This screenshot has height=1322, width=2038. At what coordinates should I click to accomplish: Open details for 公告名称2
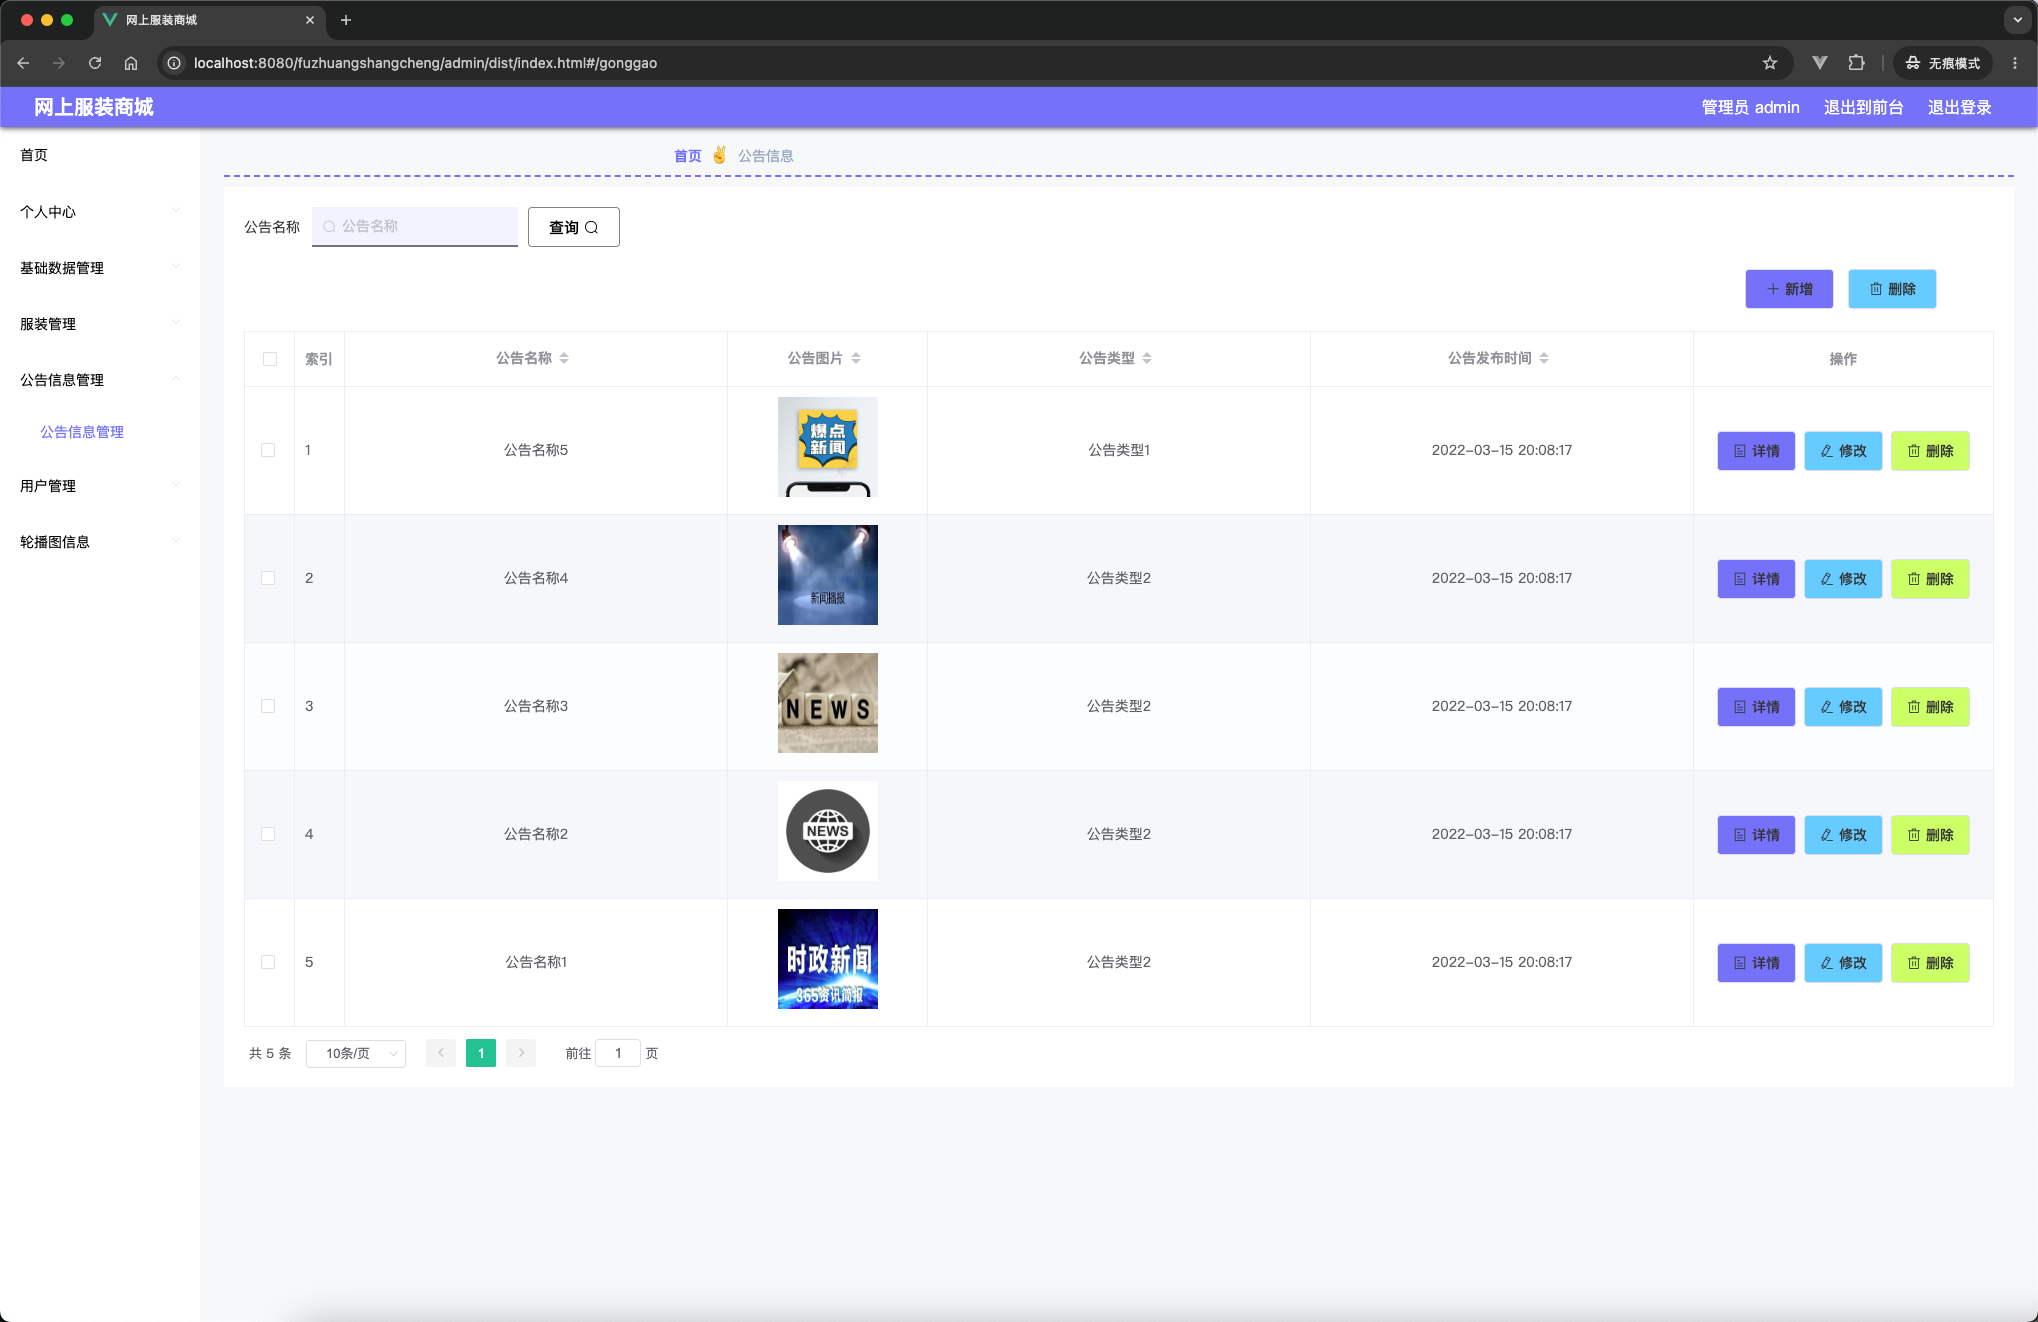tap(1756, 835)
